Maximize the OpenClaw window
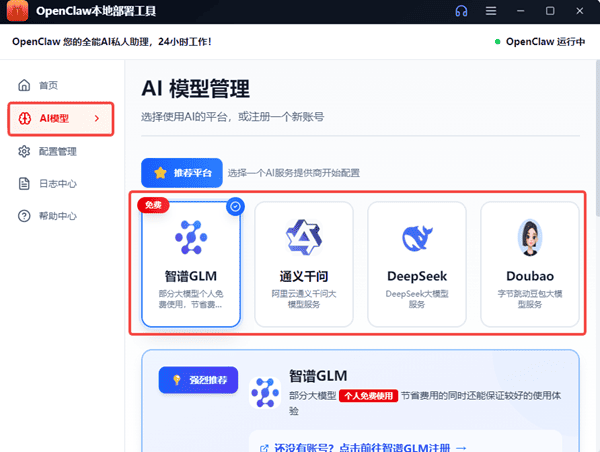 pyautogui.click(x=550, y=11)
